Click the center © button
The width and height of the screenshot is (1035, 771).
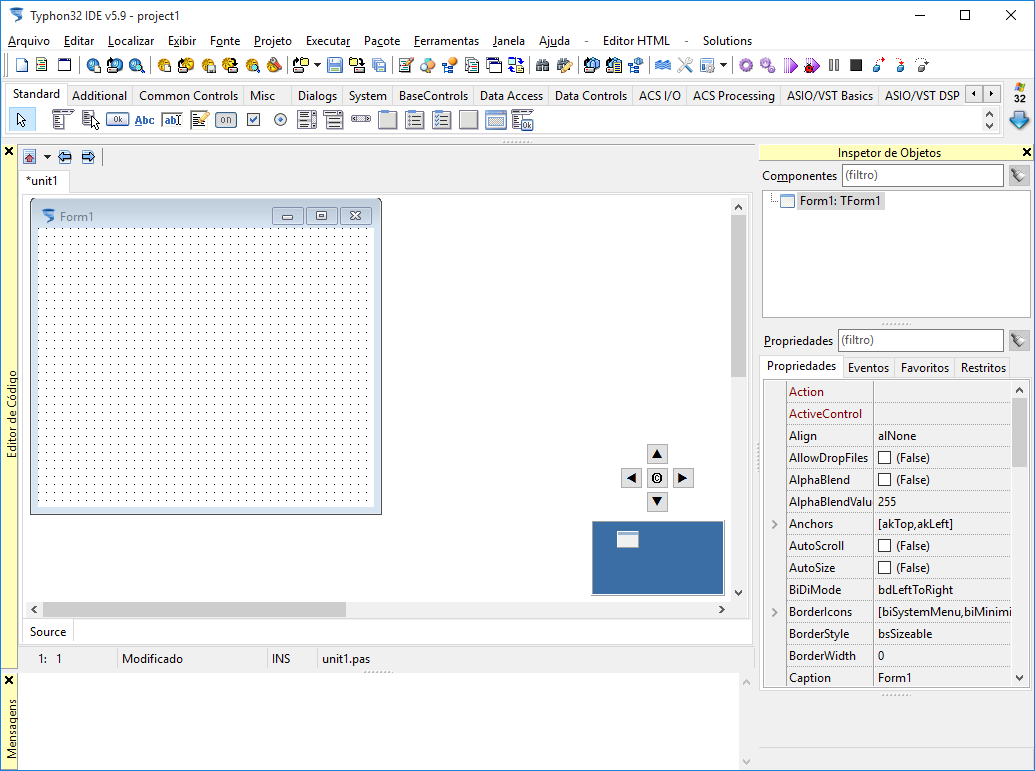coord(657,478)
